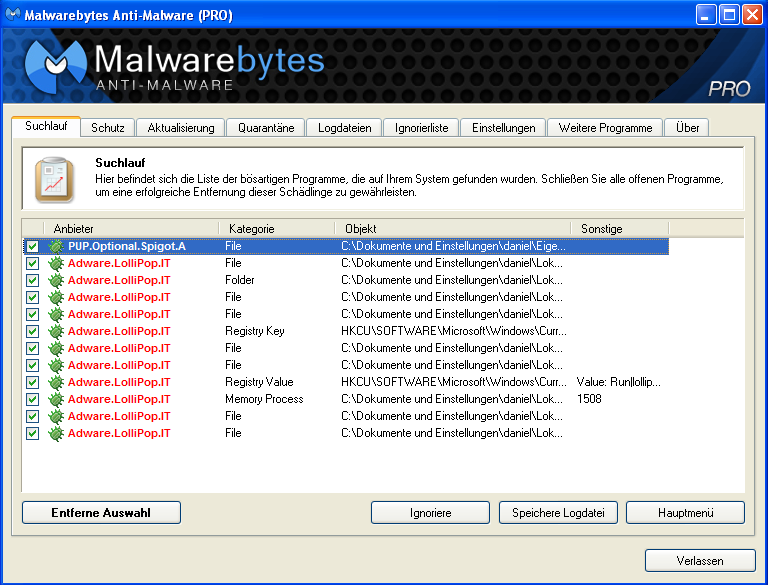
Task: Click the Ignoriere button
Action: tap(431, 512)
